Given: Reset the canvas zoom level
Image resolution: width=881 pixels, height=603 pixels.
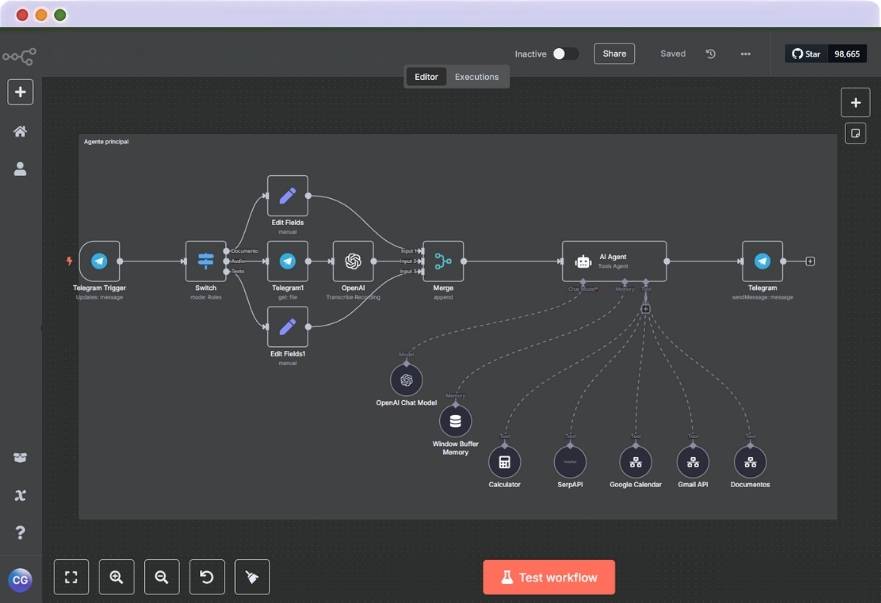Looking at the screenshot, I should pyautogui.click(x=207, y=577).
